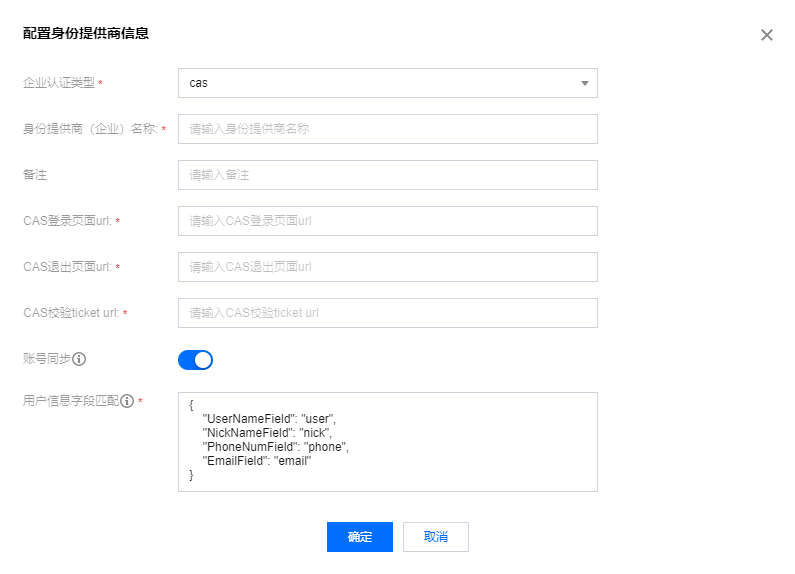Click the 账号同步 label text

[x=46, y=358]
